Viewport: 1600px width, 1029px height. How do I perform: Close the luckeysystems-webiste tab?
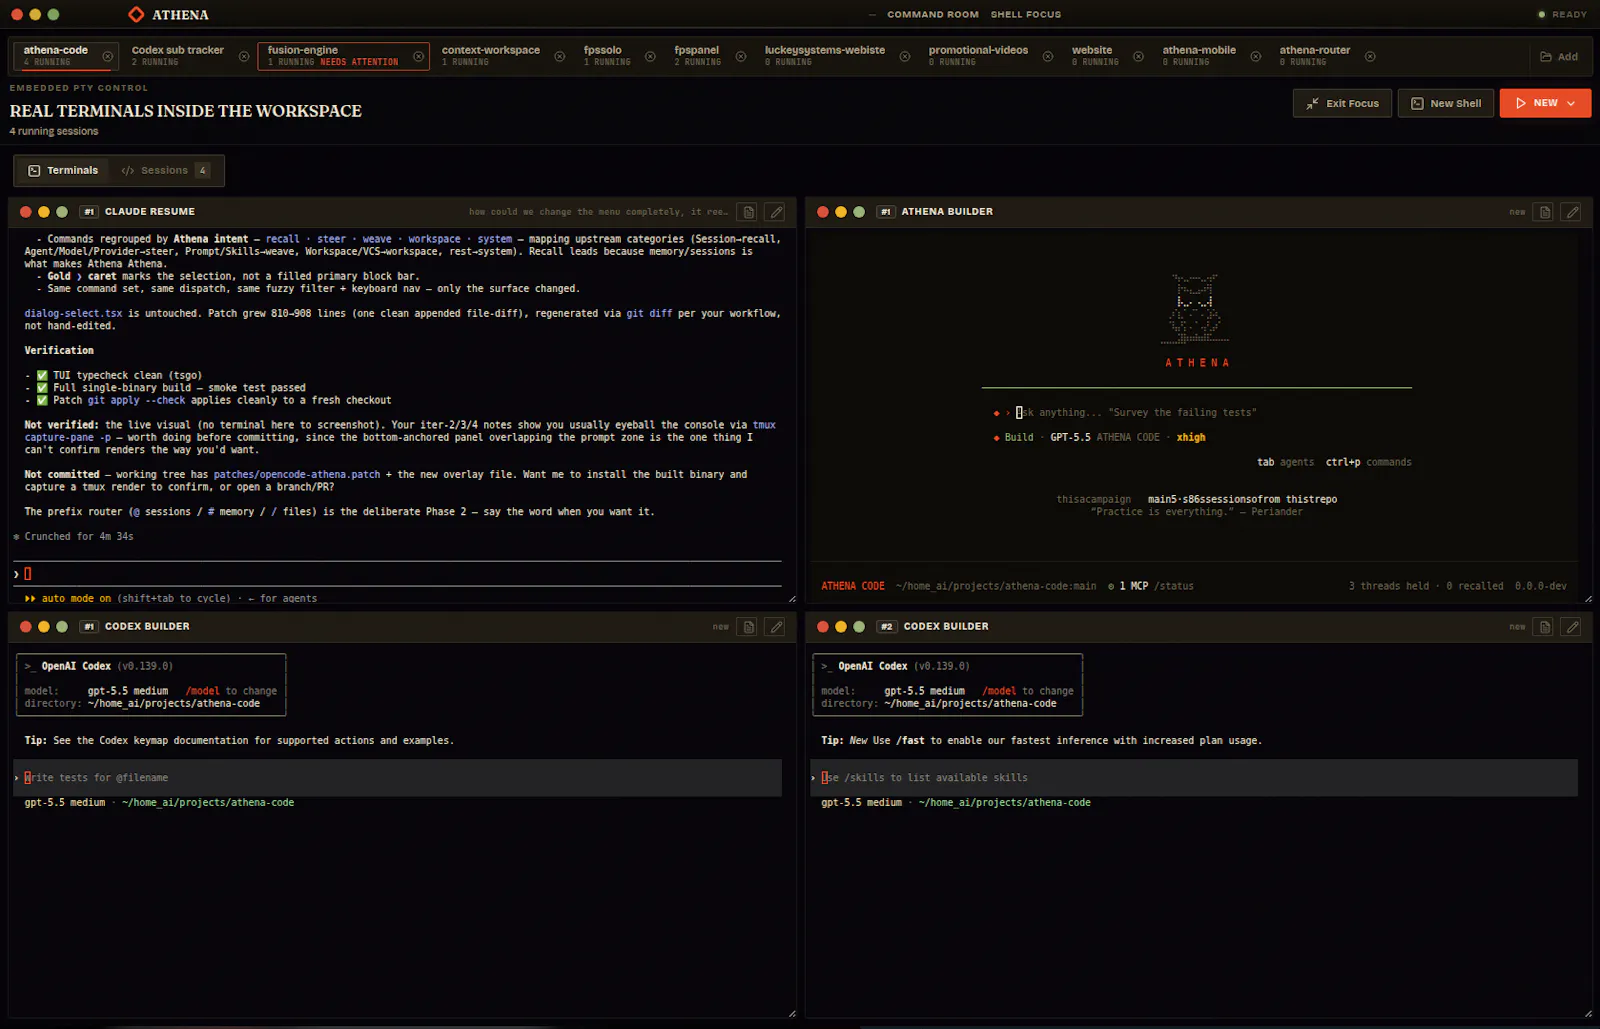905,56
